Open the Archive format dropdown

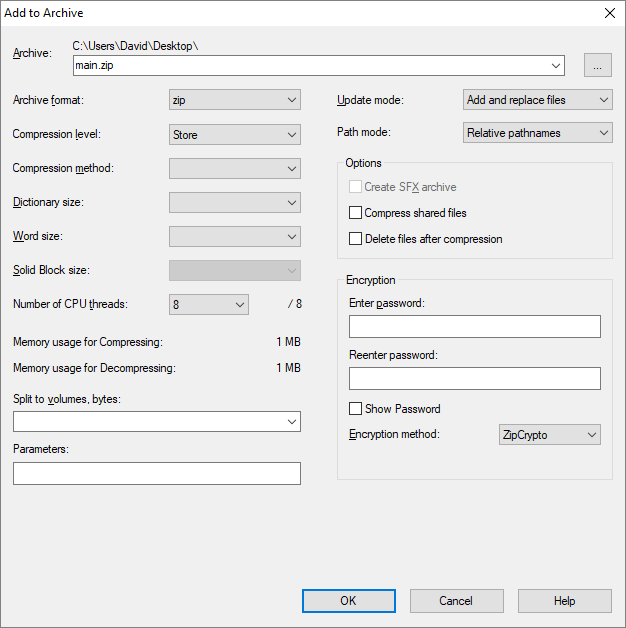235,100
